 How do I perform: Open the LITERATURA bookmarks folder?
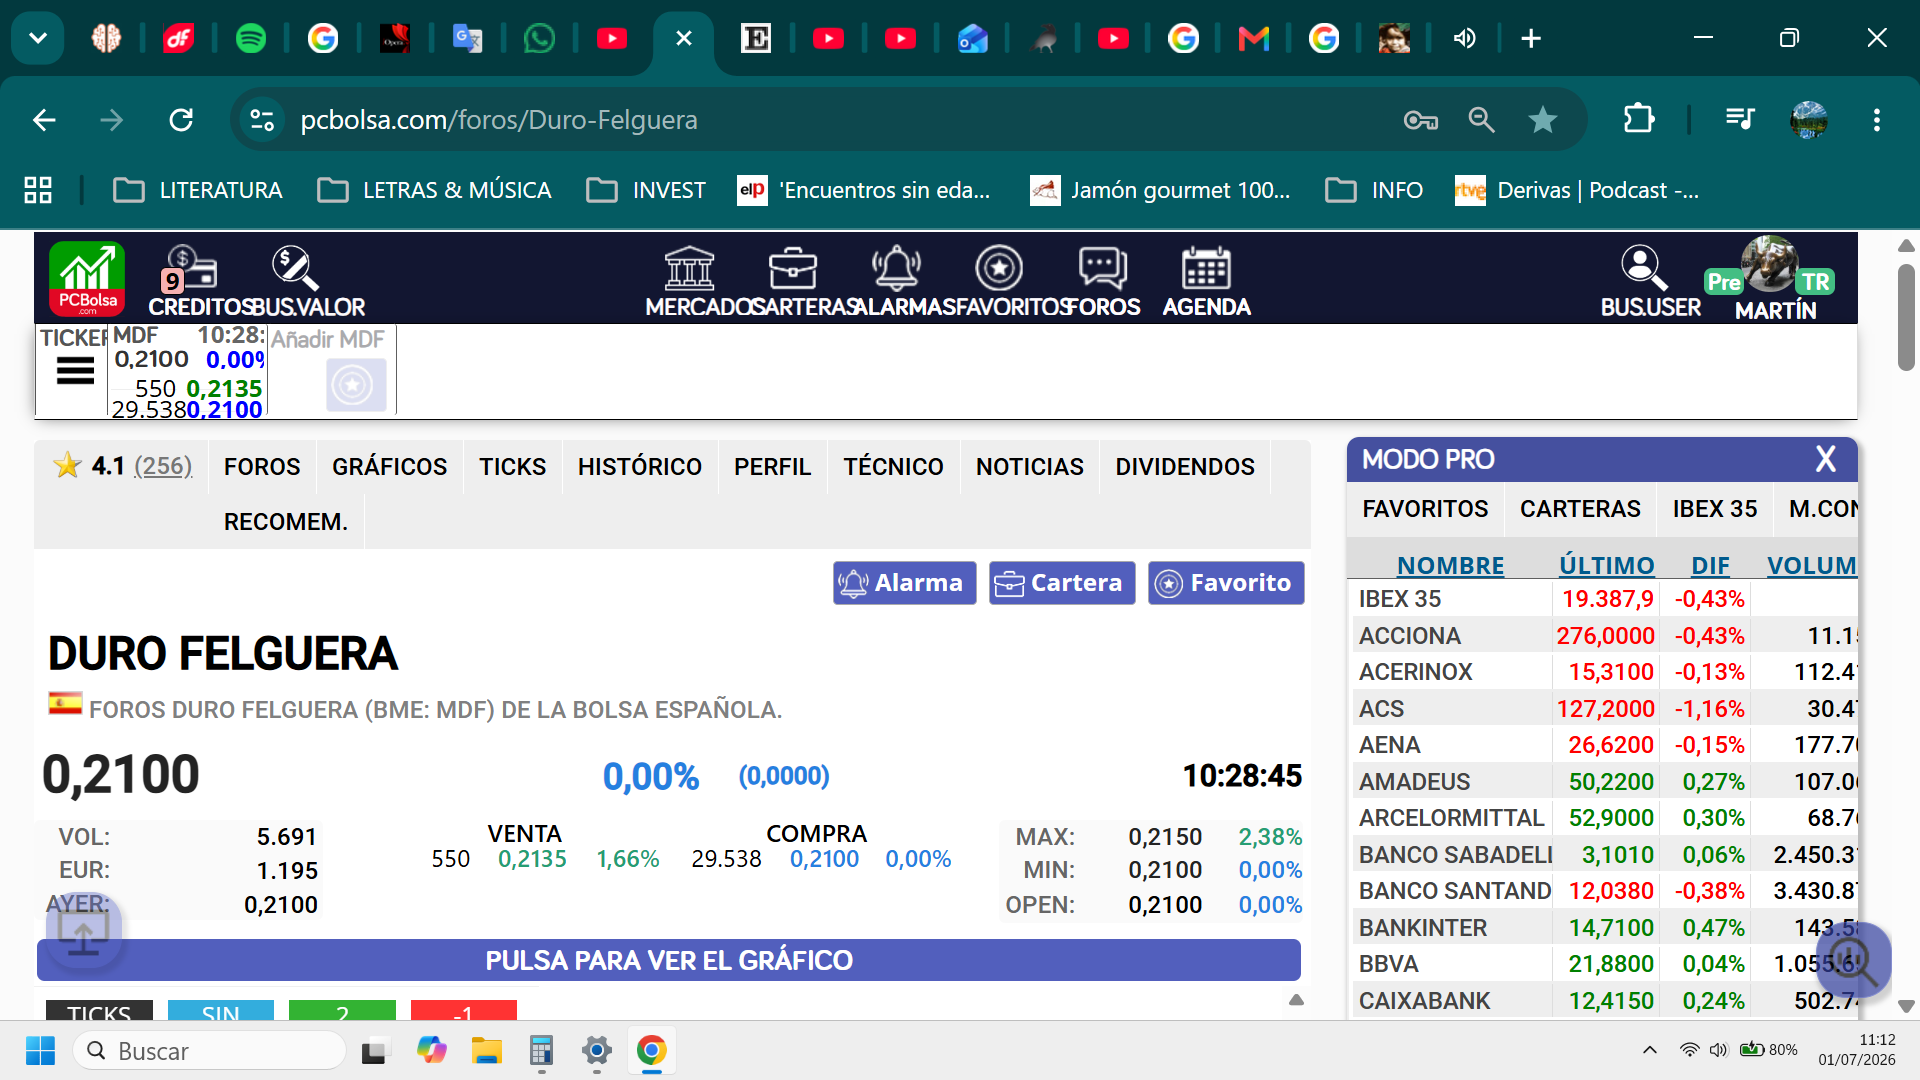point(198,190)
